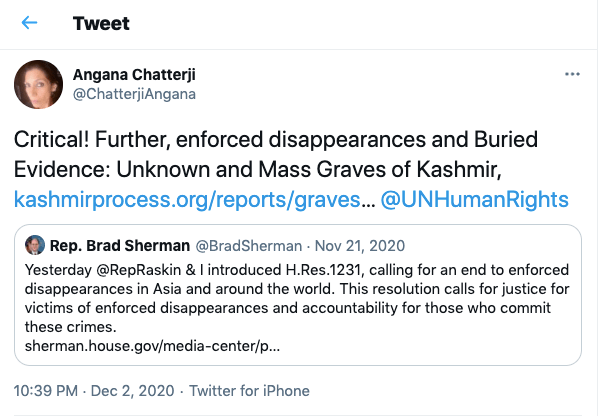The width and height of the screenshot is (607, 416).
Task: Click Rep. Brad Sherman's small avatar
Action: 35,245
